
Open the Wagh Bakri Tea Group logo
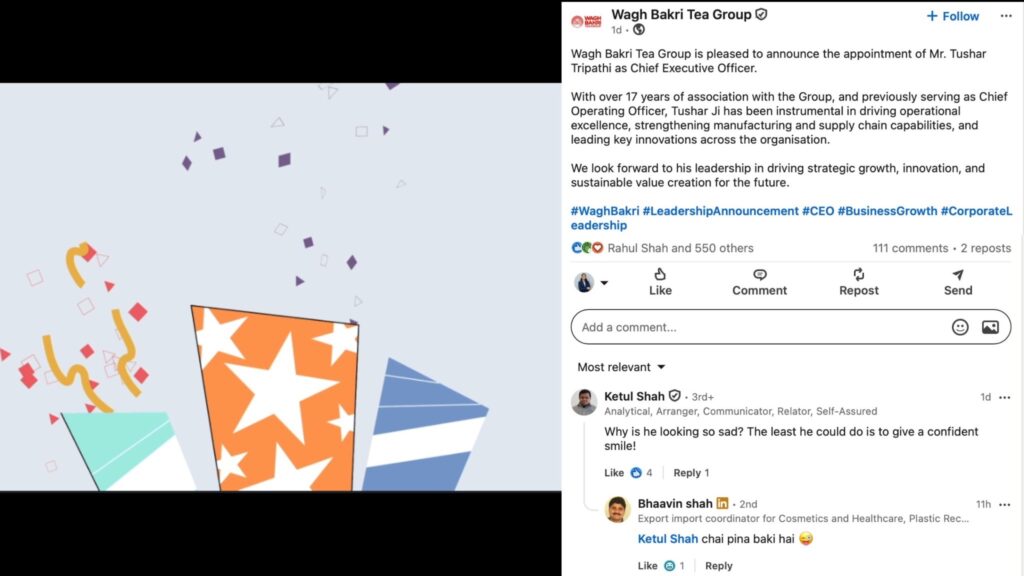pyautogui.click(x=586, y=22)
